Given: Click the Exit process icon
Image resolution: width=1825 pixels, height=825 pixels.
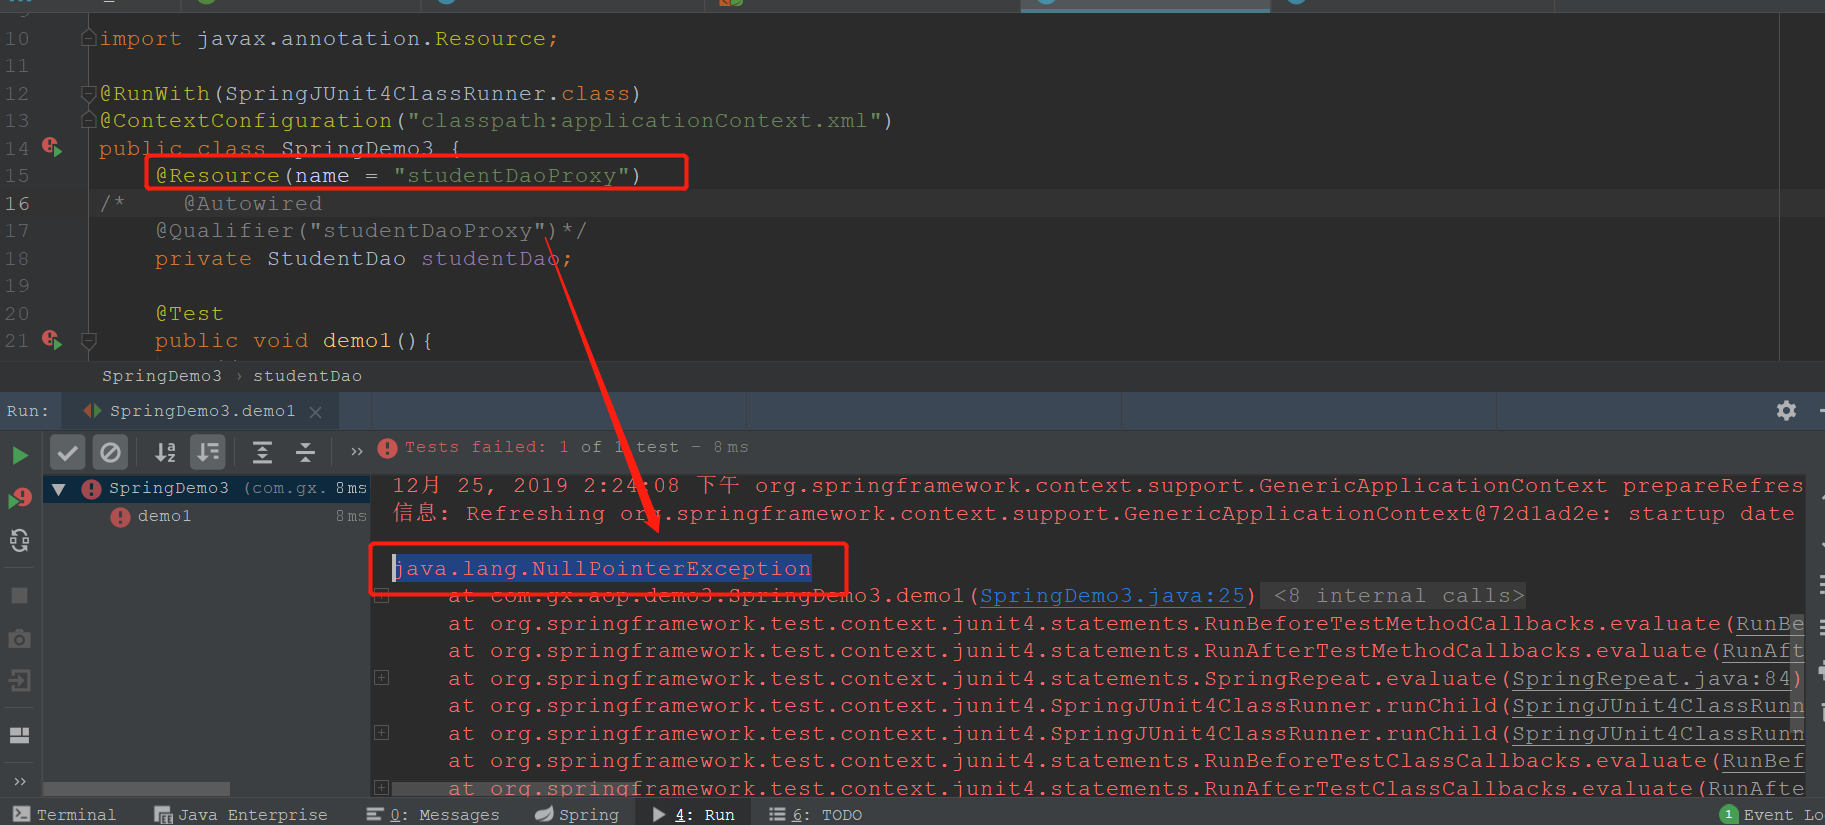Looking at the screenshot, I should [x=19, y=681].
